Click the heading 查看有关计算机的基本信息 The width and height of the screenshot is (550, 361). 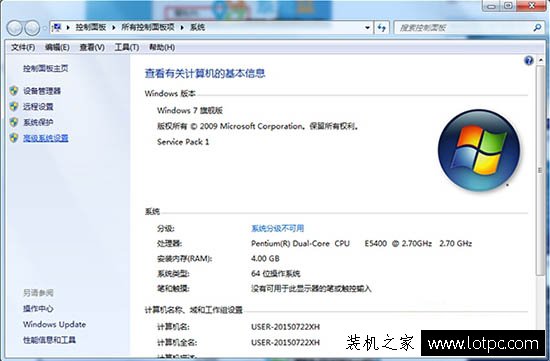(205, 73)
